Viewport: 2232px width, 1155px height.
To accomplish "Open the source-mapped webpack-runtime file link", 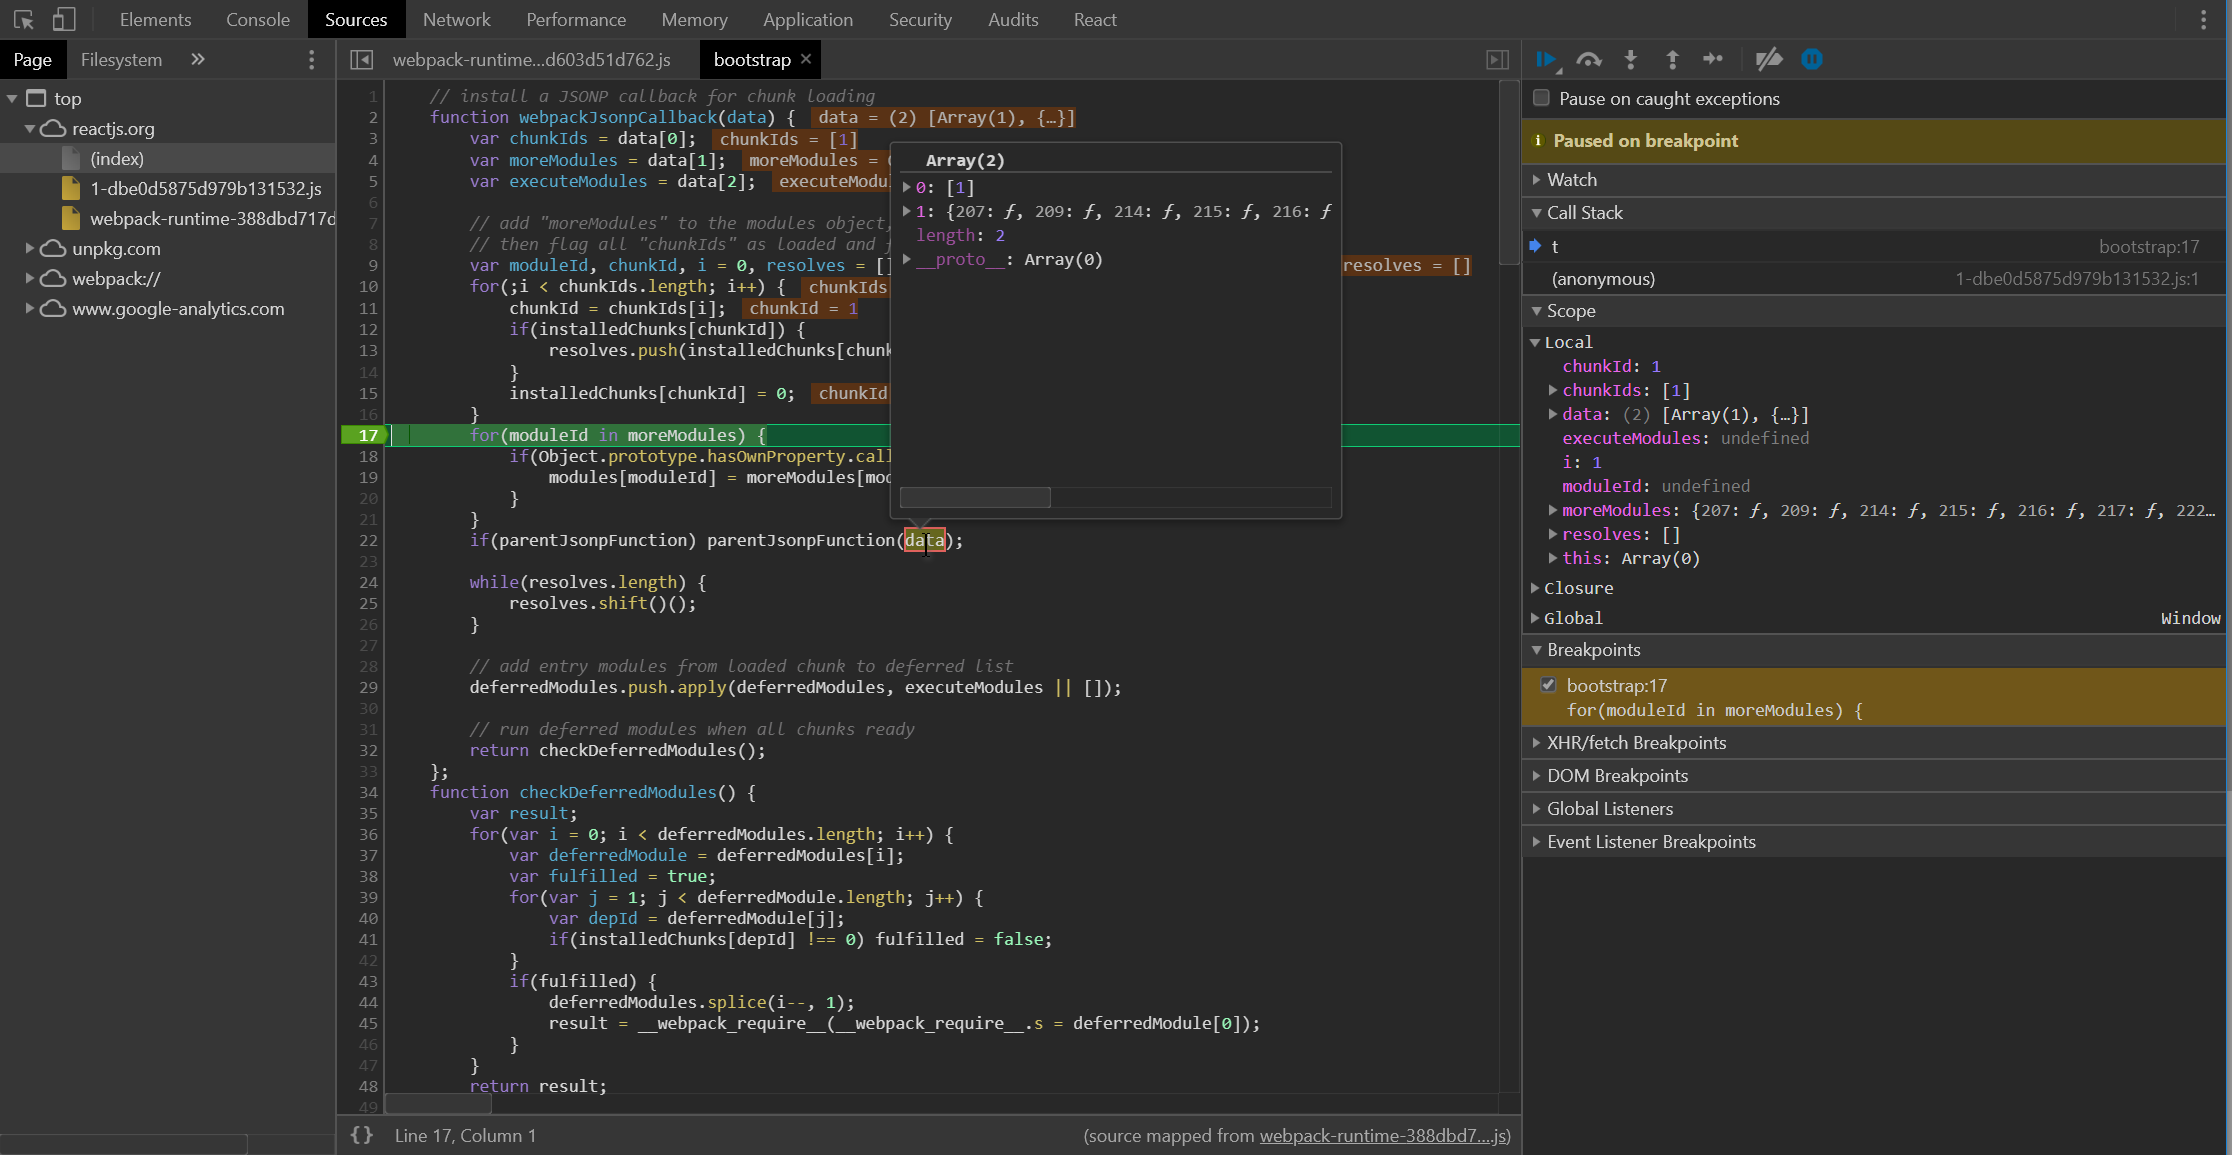I will tap(1384, 1136).
